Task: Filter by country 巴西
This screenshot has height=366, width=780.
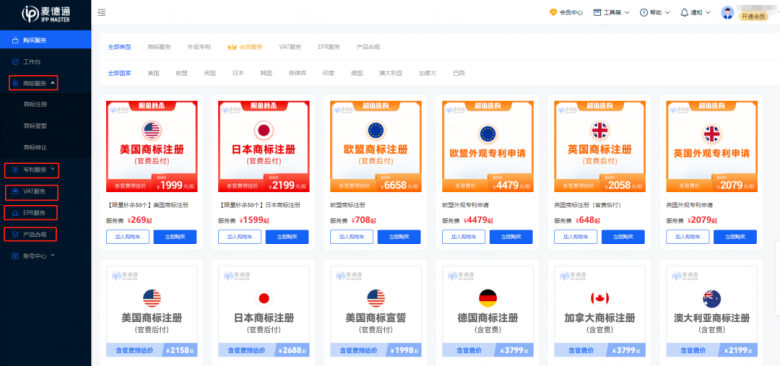Action: (x=459, y=73)
